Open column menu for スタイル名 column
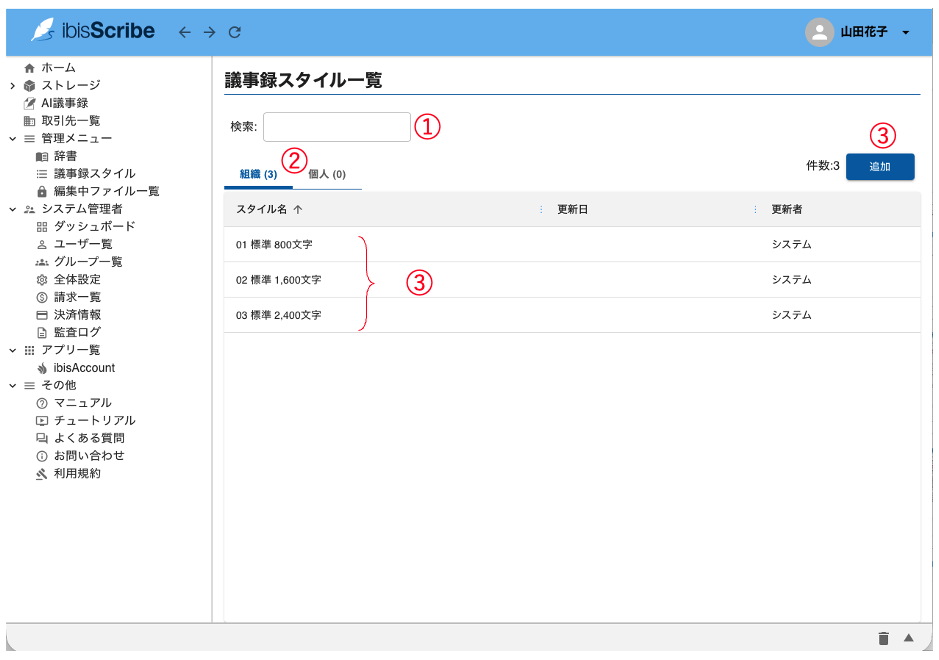 tap(541, 210)
